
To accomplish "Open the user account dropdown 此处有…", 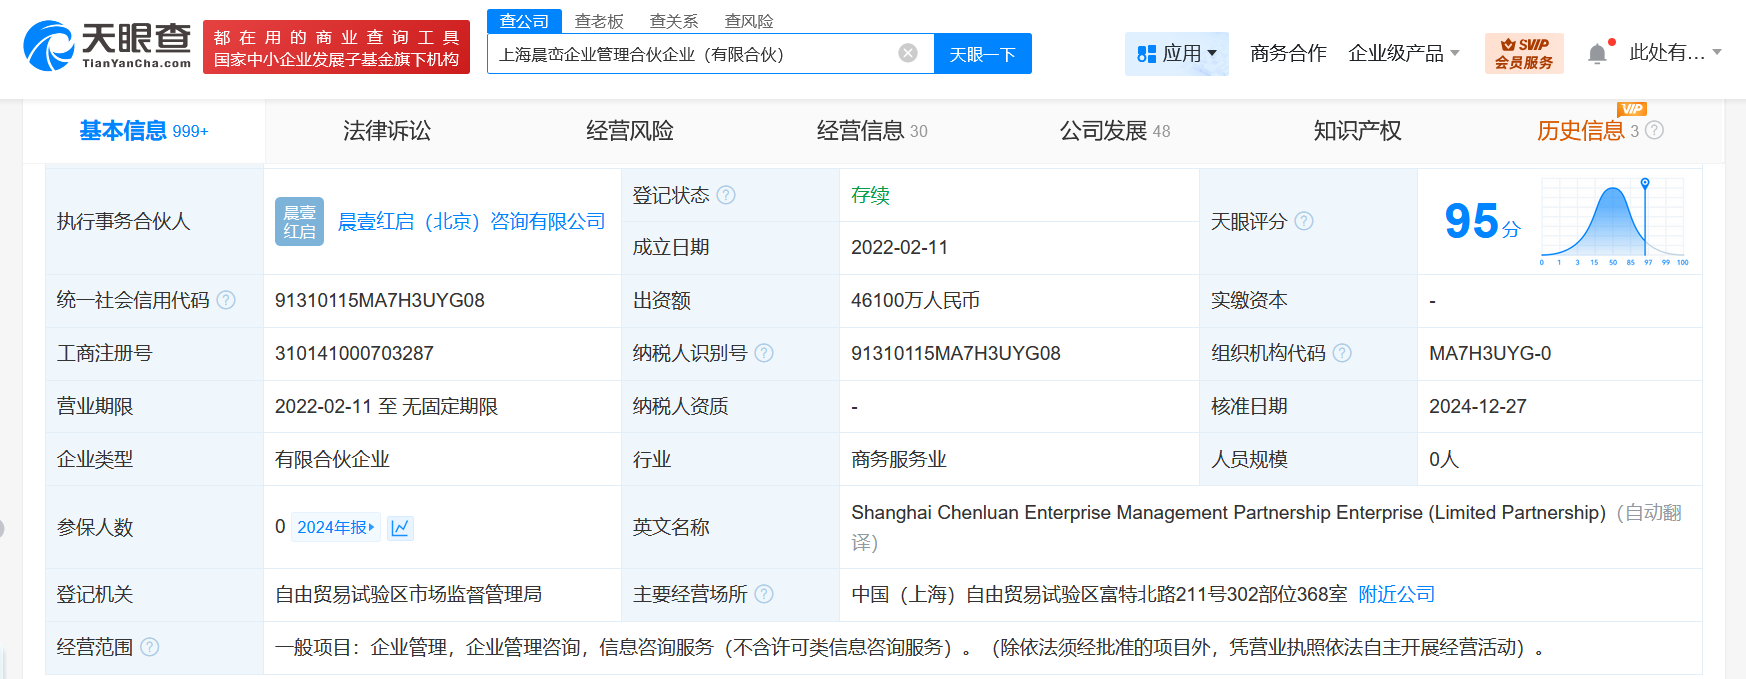I will click(1675, 52).
